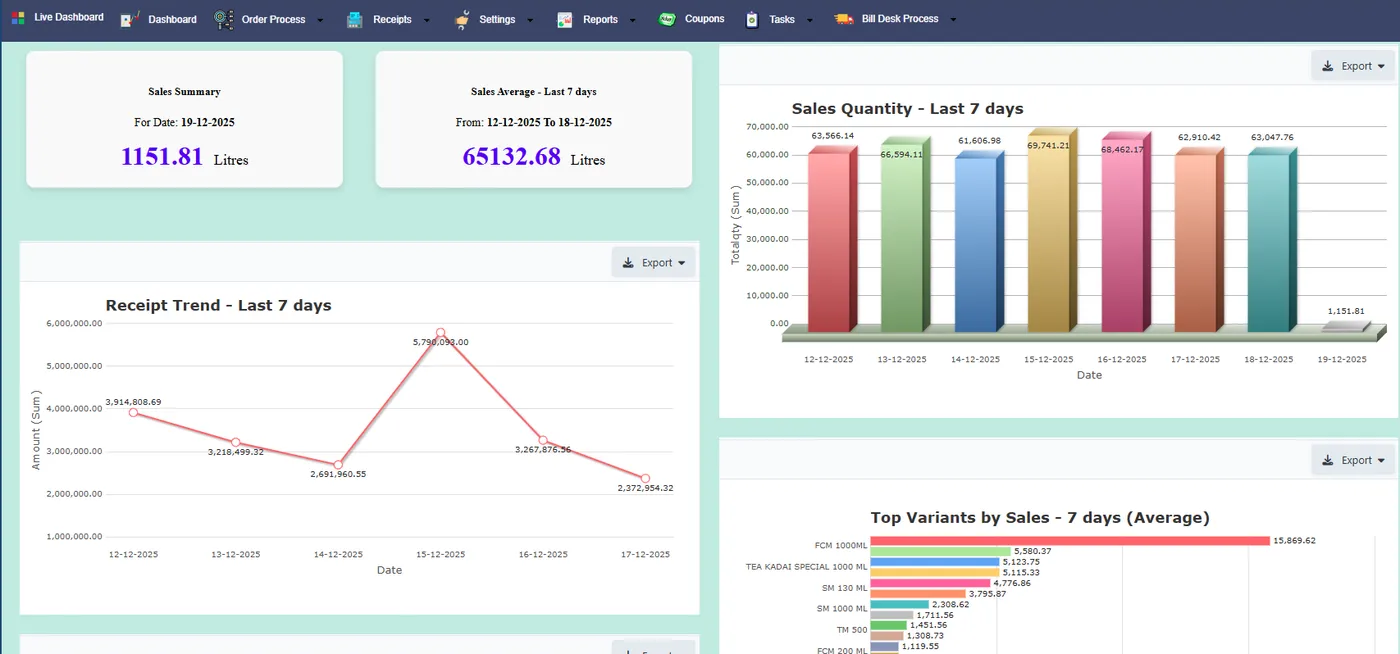Click the pink 16-12-2025 Sales Quantity bar
This screenshot has width=1400, height=654.
1126,232
